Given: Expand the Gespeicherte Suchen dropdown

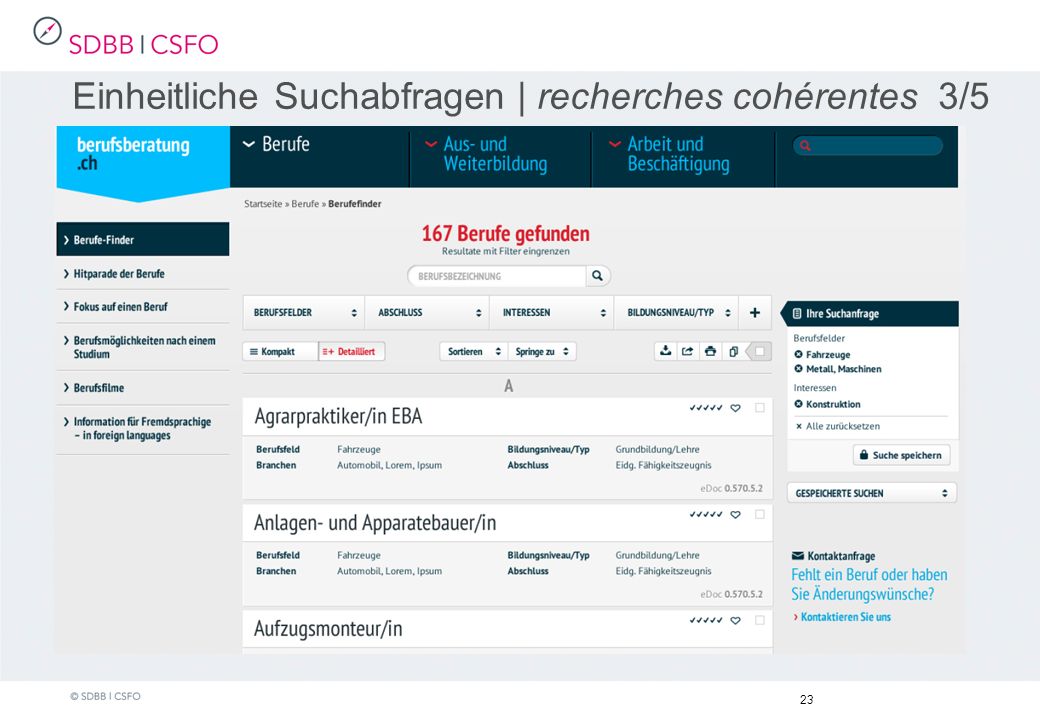Looking at the screenshot, I should [872, 493].
